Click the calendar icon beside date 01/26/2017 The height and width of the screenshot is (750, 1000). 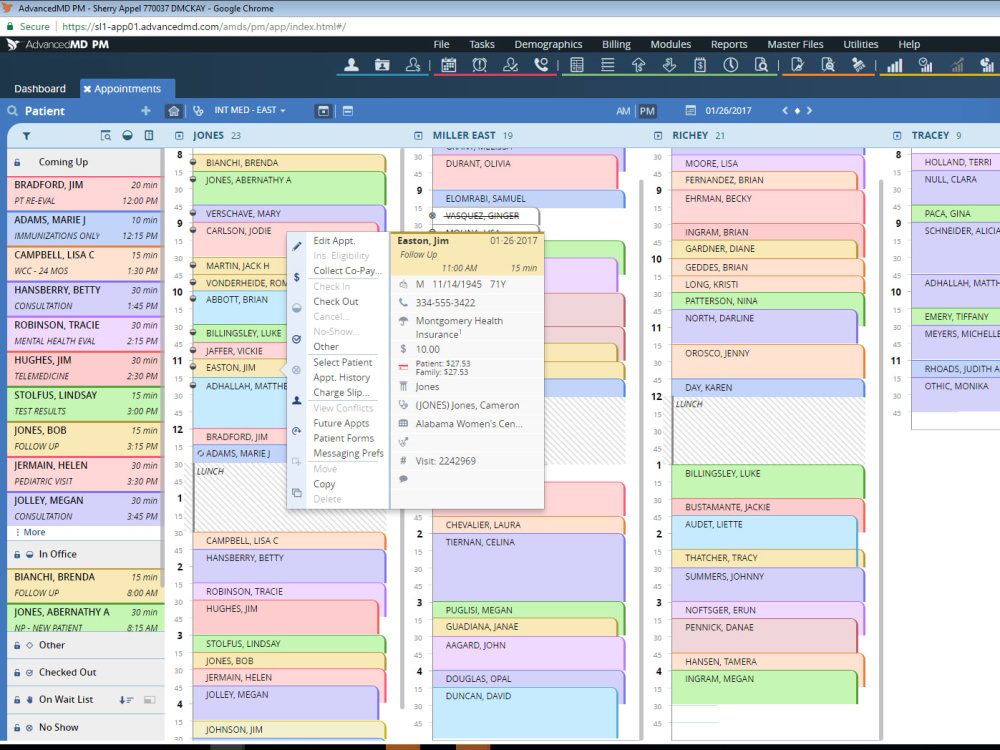[691, 110]
